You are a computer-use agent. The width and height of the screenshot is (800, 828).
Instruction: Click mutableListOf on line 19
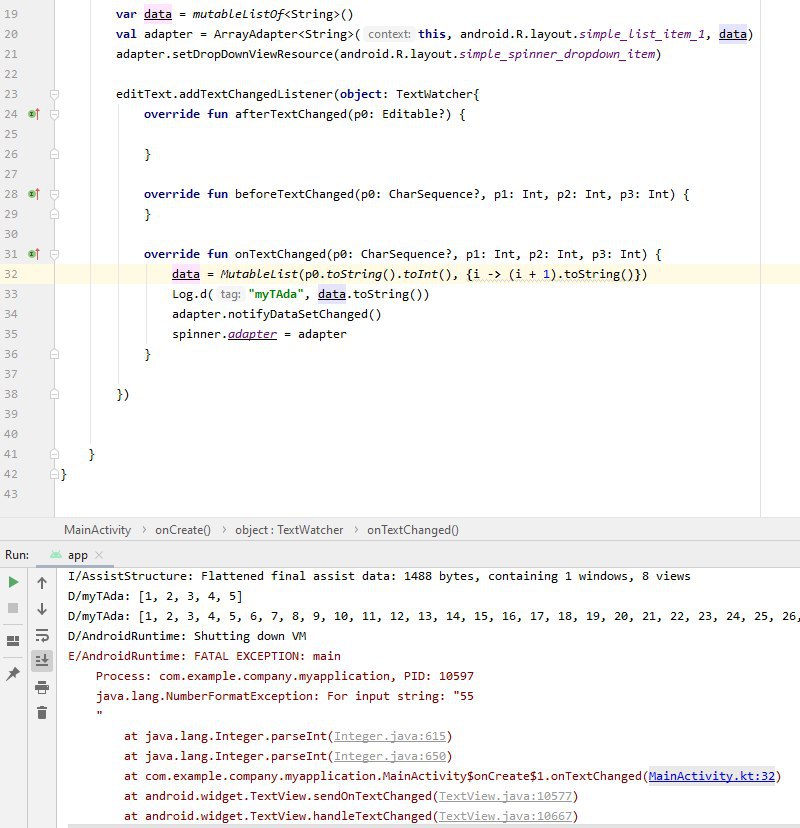click(x=238, y=14)
